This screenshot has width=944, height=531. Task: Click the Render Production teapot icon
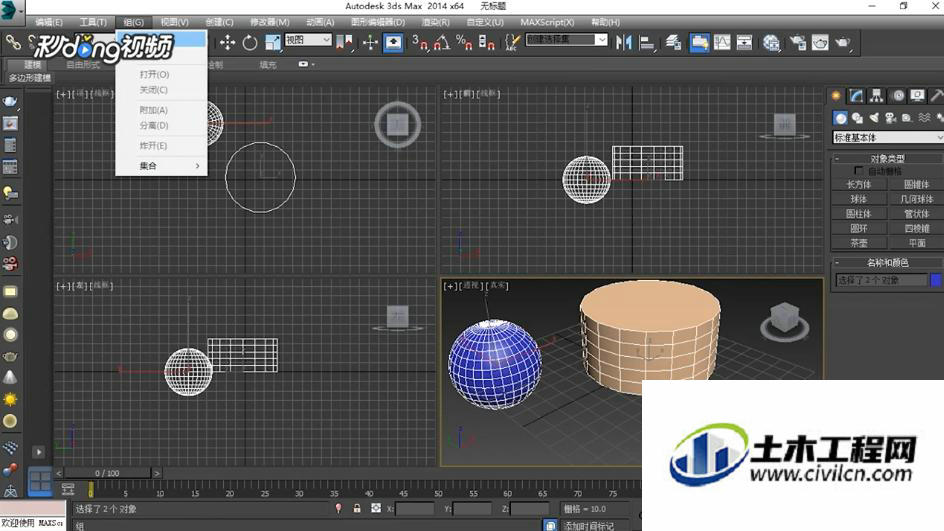click(842, 42)
